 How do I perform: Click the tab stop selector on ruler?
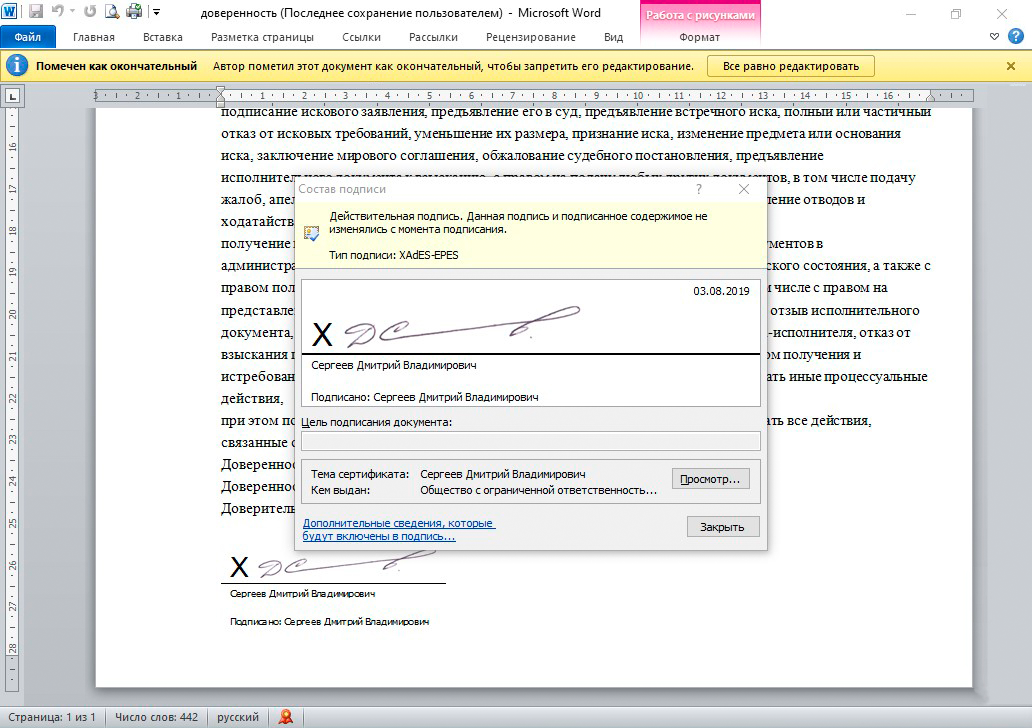(x=13, y=96)
